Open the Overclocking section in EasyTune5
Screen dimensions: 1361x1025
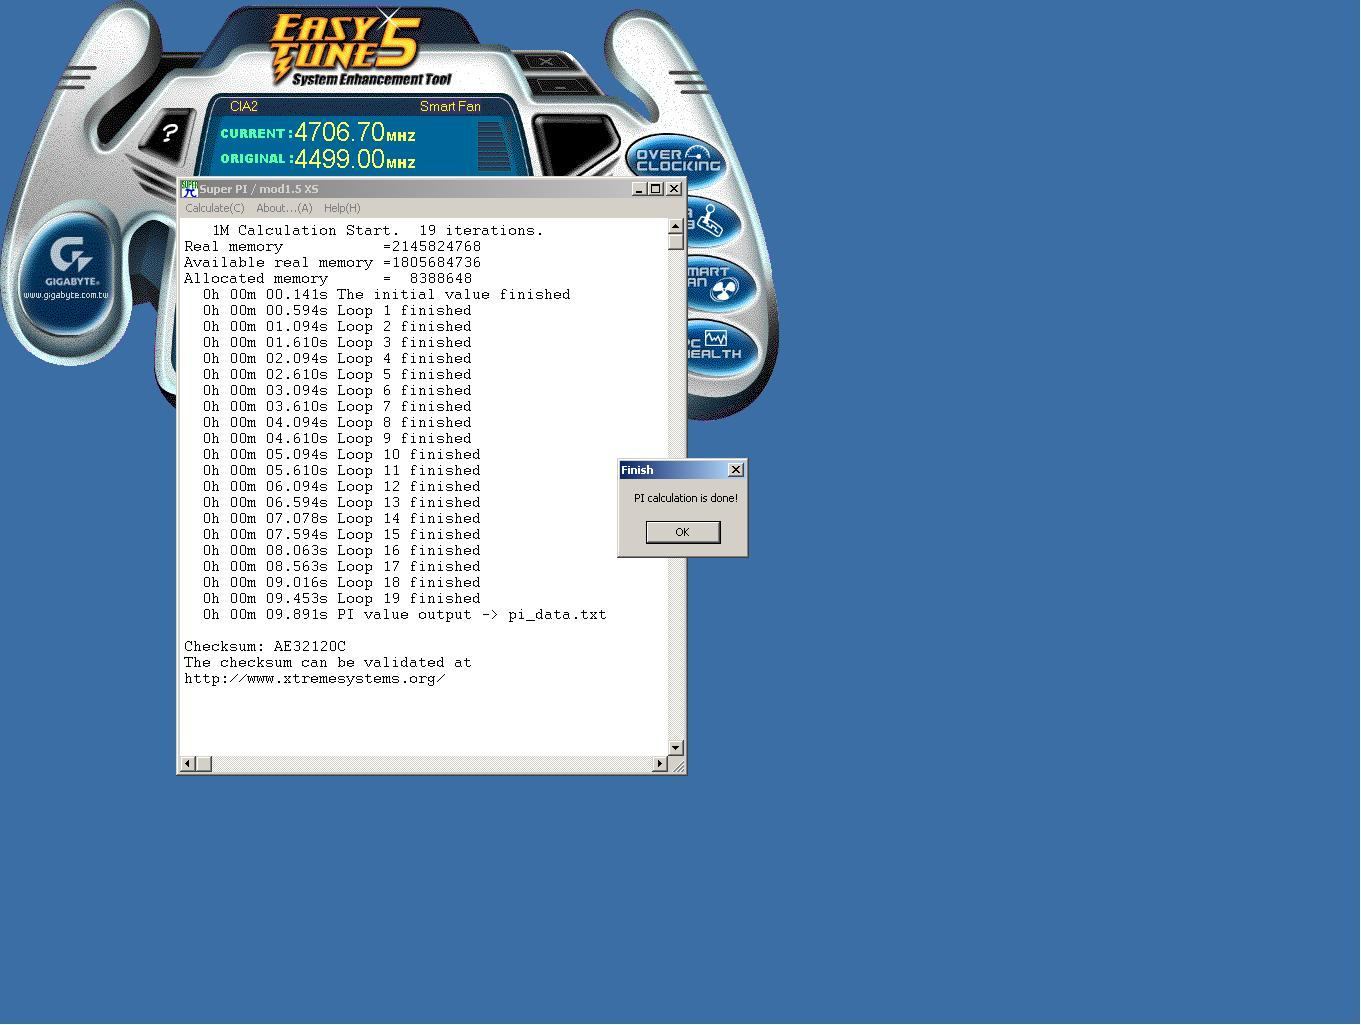pyautogui.click(x=677, y=160)
